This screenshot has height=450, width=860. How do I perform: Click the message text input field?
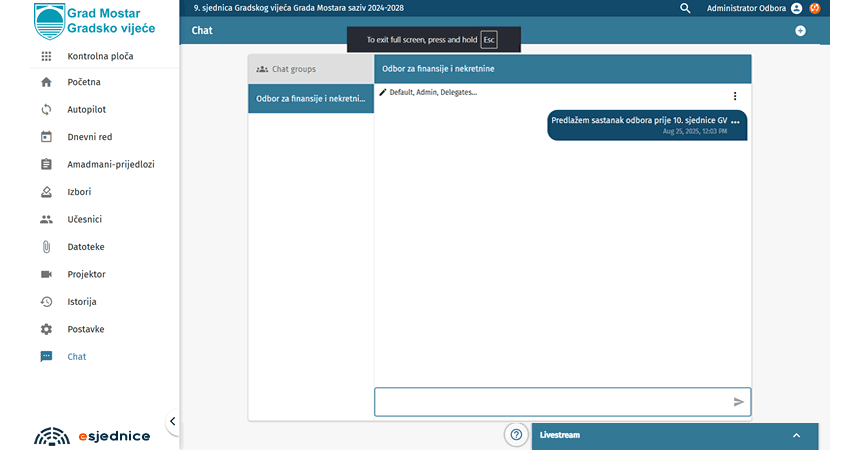click(552, 402)
